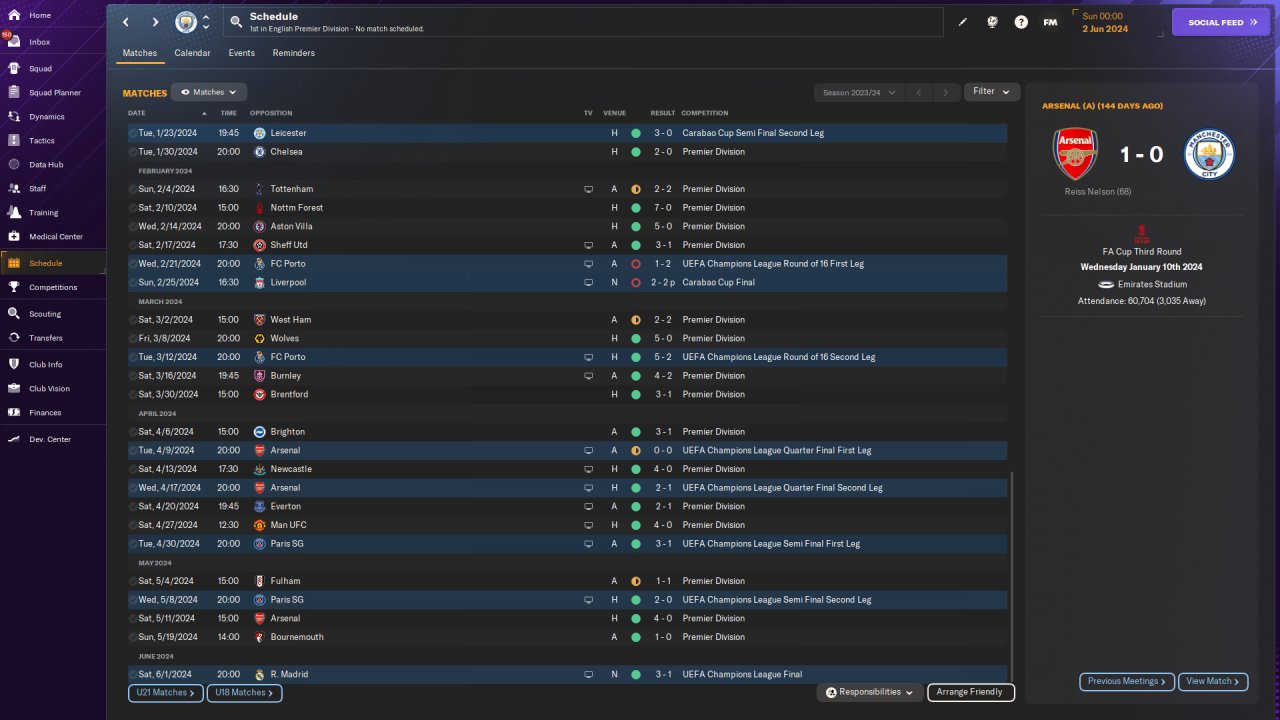Screen dimensions: 1280x720
Task: Open the Dev. Center icon
Action: point(14,440)
